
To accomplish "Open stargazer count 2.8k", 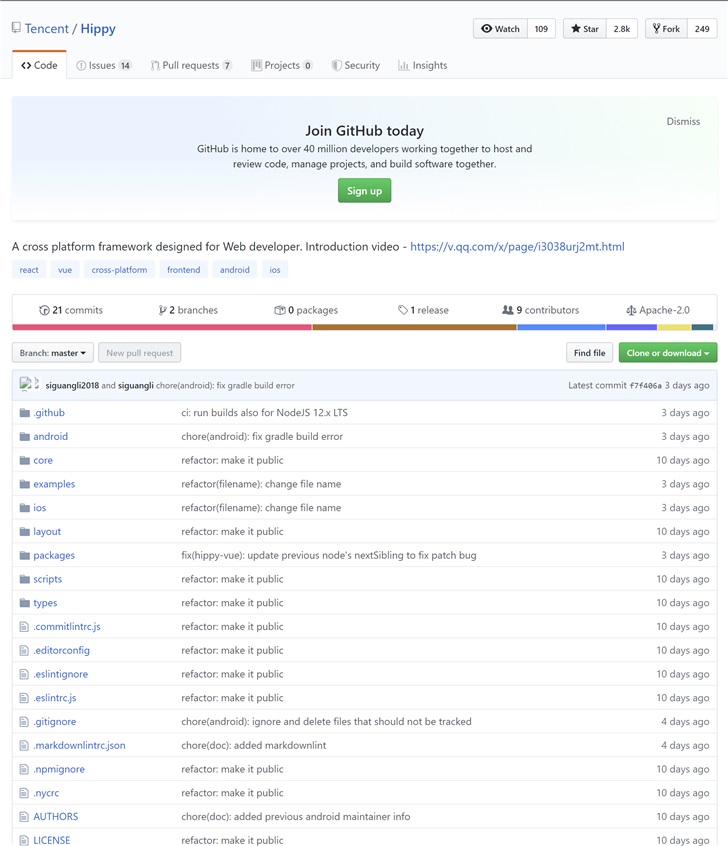I will (x=622, y=29).
